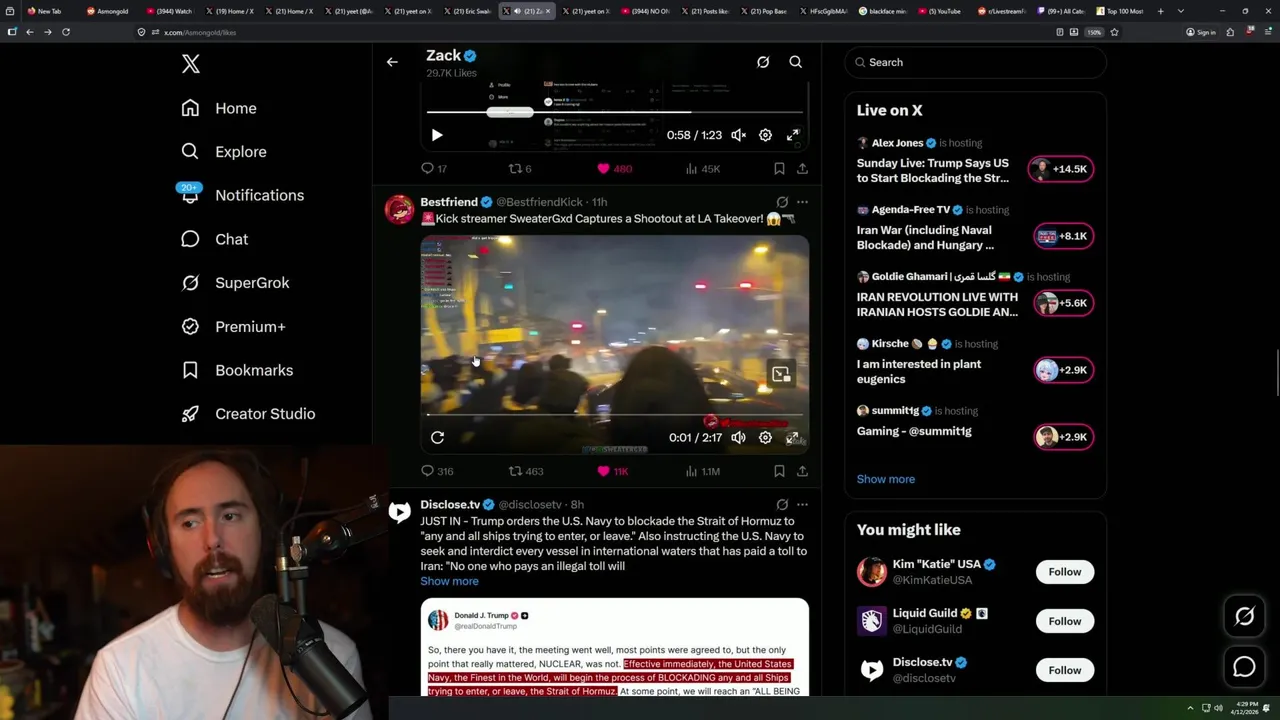Unlike the Bestfriend post with 11K likes
Viewport: 1280px width, 720px height.
point(612,471)
